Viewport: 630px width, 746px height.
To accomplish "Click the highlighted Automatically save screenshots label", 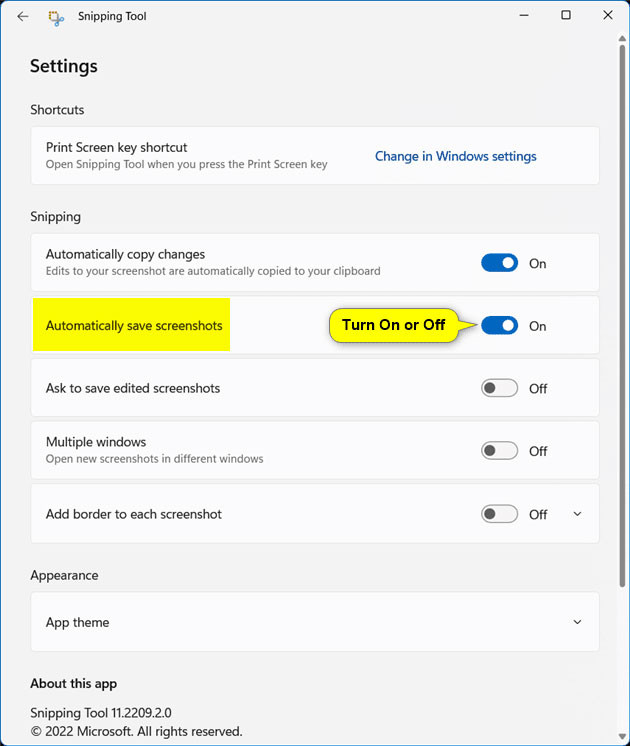I will coord(134,326).
